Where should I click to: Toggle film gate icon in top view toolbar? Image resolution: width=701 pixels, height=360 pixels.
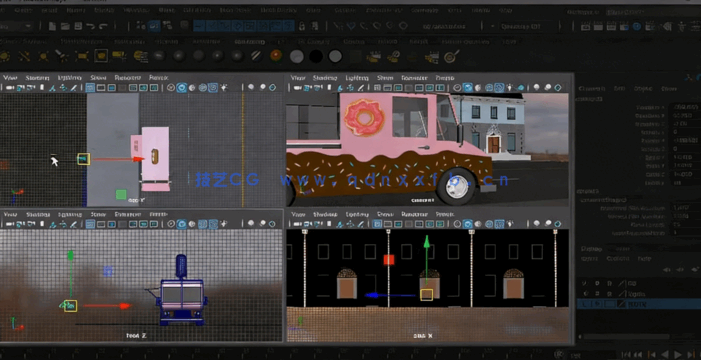[101, 88]
